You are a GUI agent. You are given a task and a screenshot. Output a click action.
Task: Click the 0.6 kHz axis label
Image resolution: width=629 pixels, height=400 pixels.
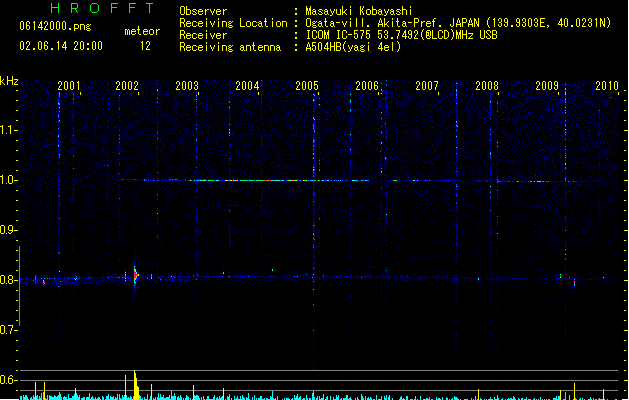(x=8, y=380)
